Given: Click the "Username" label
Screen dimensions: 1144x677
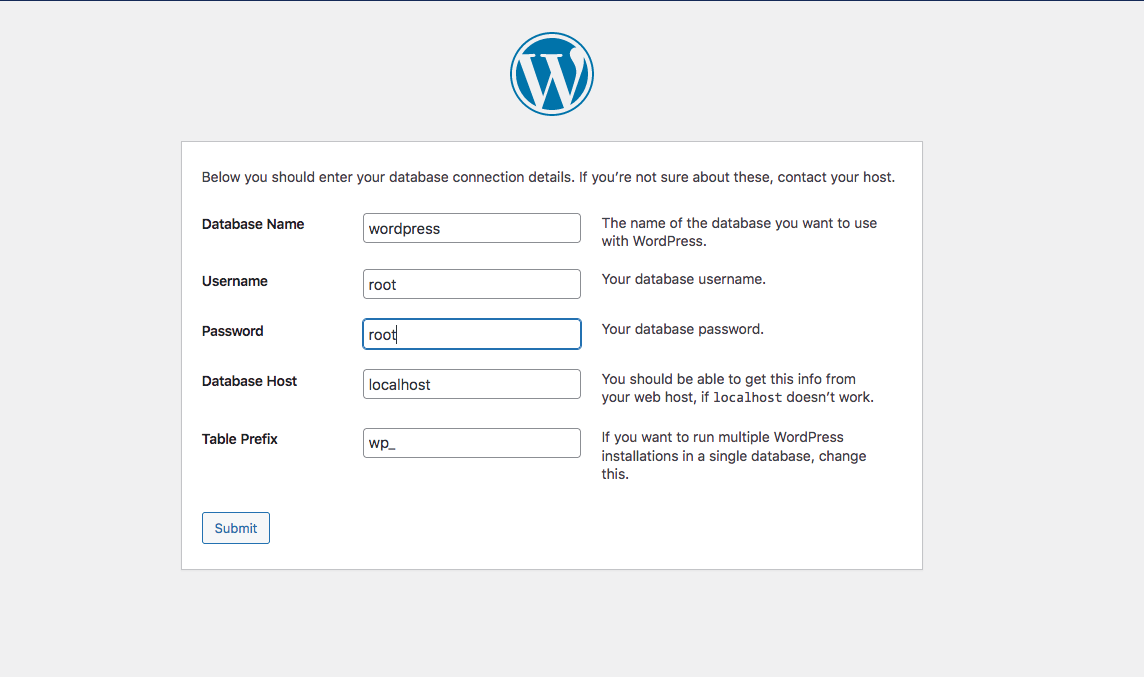Looking at the screenshot, I should (234, 281).
